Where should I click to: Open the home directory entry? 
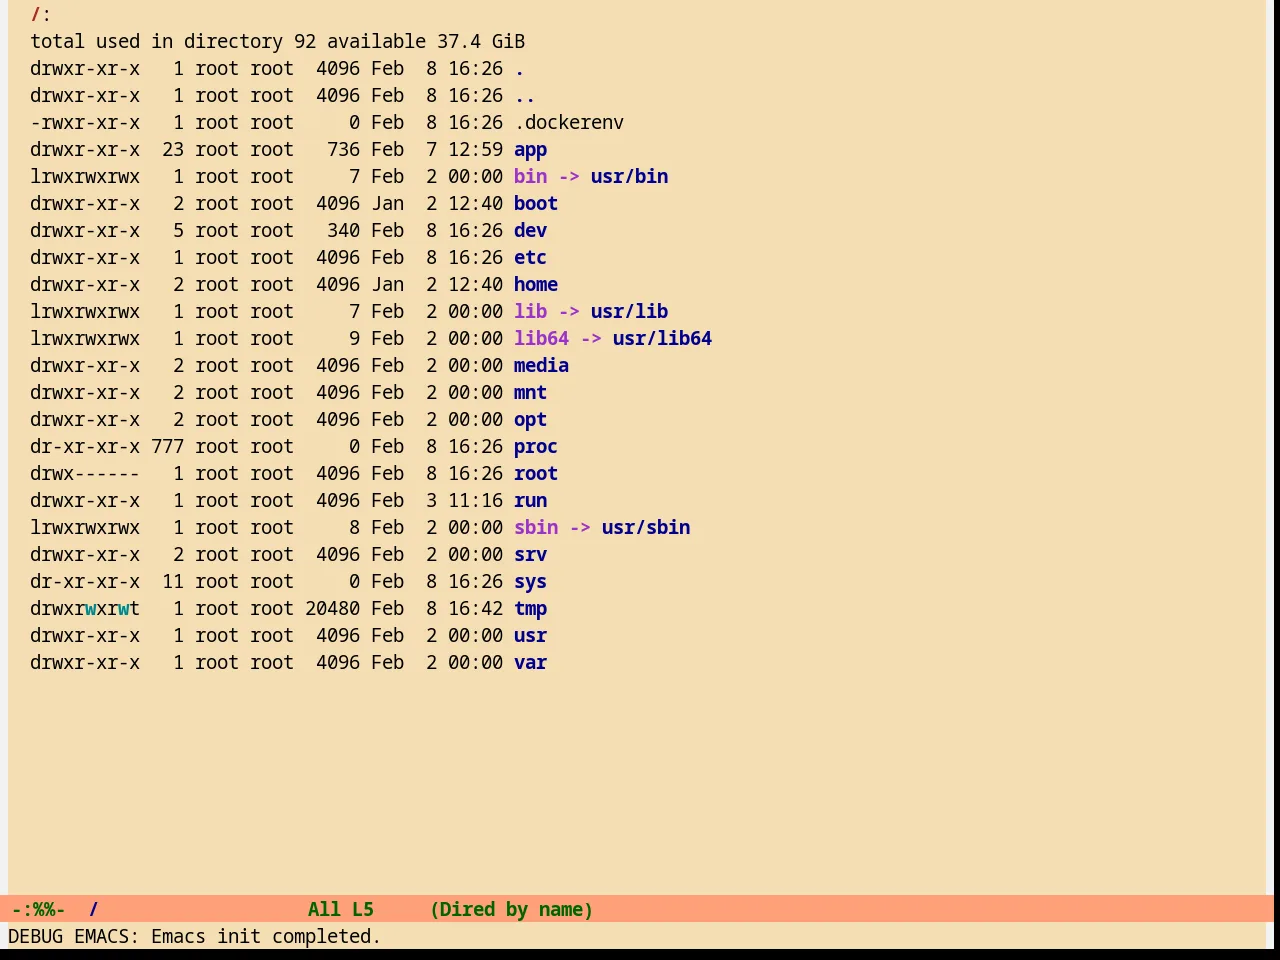pos(536,285)
